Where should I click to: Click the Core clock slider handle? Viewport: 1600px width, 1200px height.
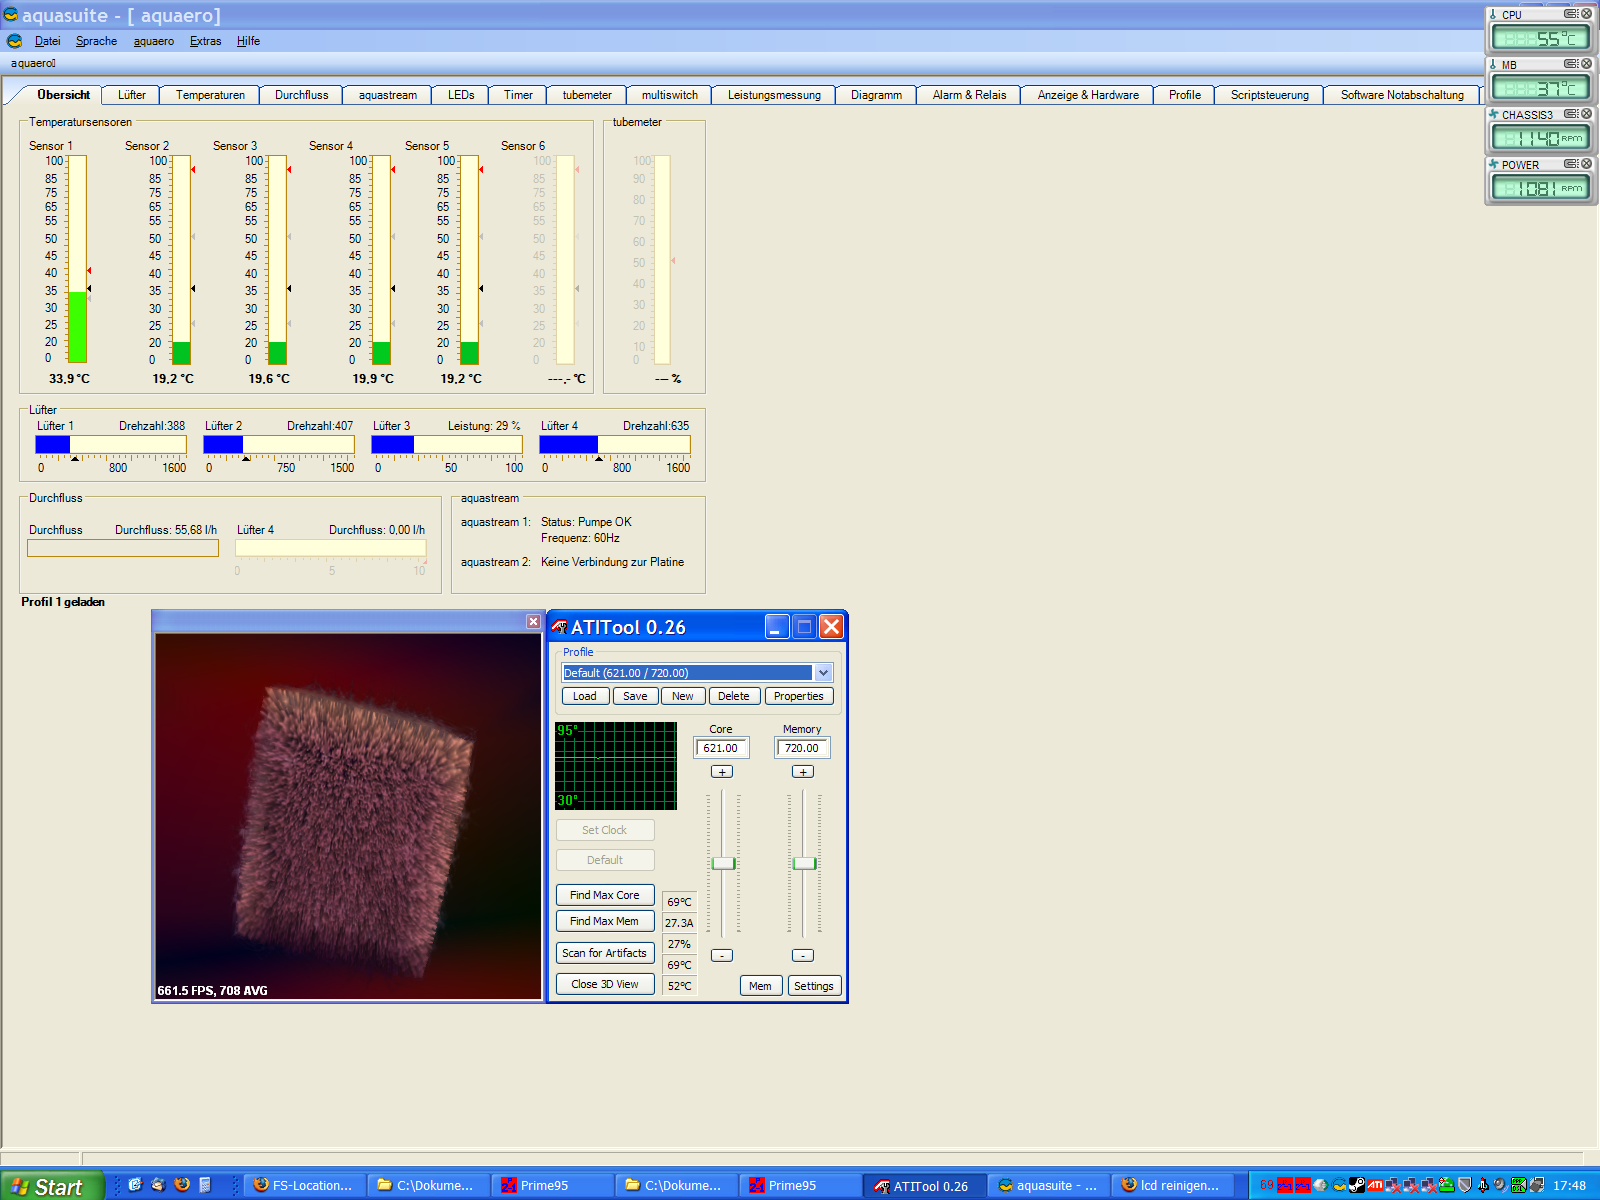[723, 863]
